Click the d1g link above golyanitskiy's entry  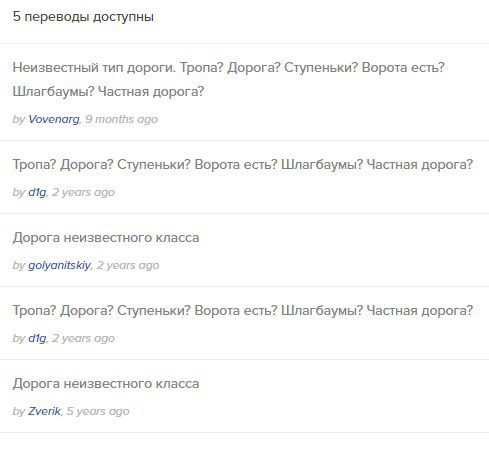(37, 192)
